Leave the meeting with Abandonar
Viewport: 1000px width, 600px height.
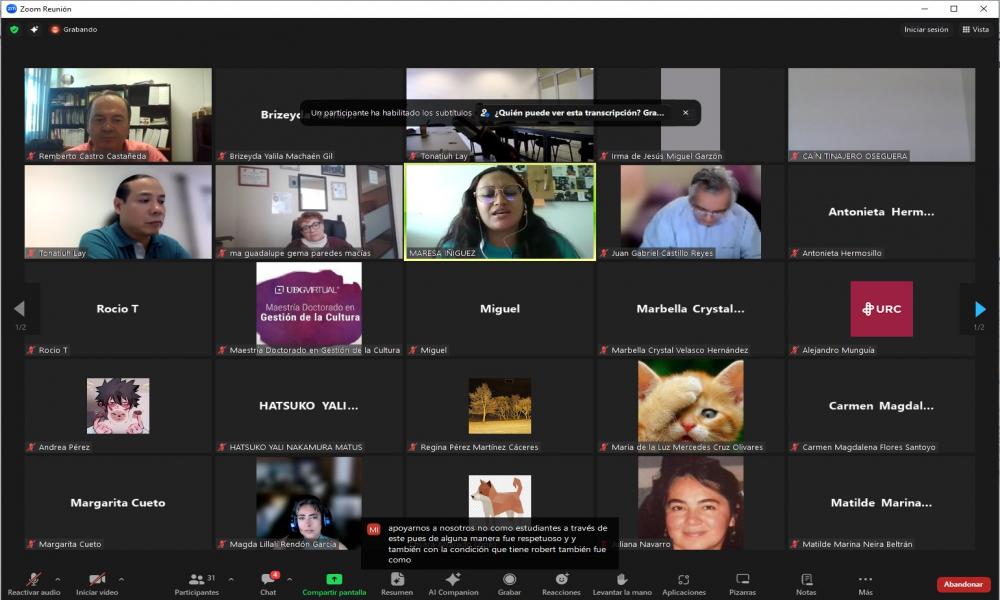click(963, 584)
